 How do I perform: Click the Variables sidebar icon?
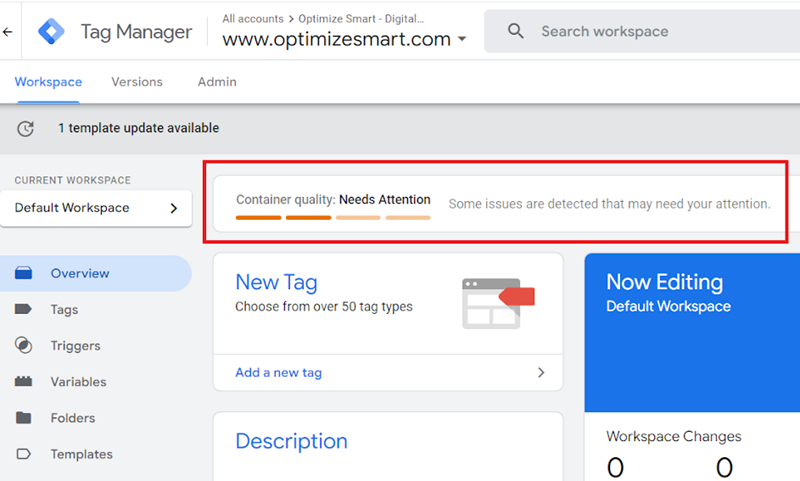coord(23,382)
